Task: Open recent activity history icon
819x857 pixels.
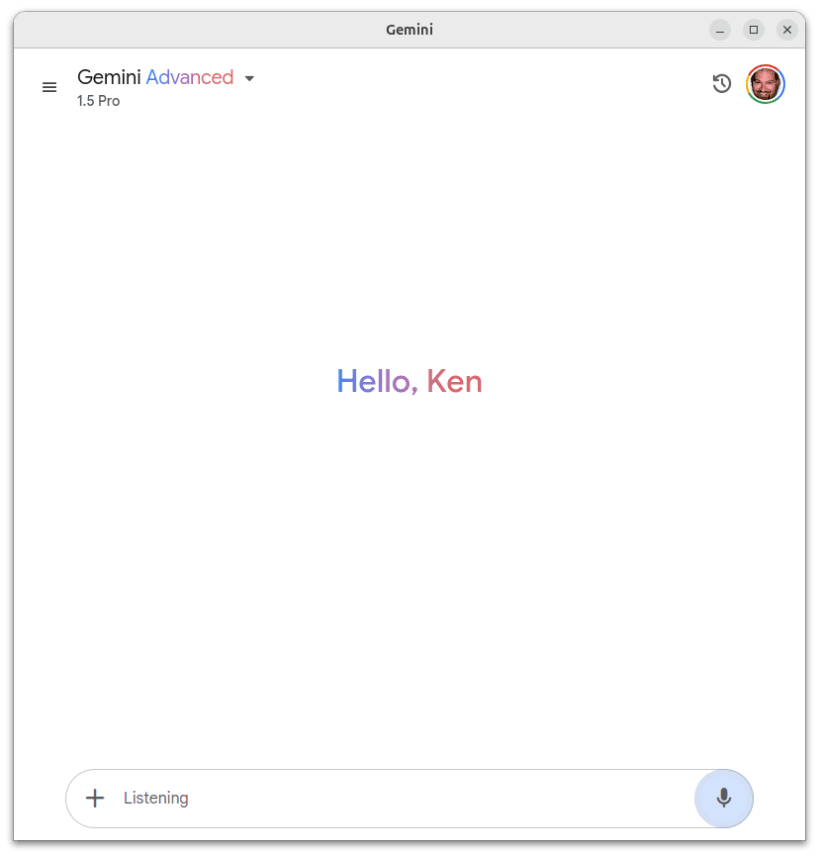Action: click(722, 84)
